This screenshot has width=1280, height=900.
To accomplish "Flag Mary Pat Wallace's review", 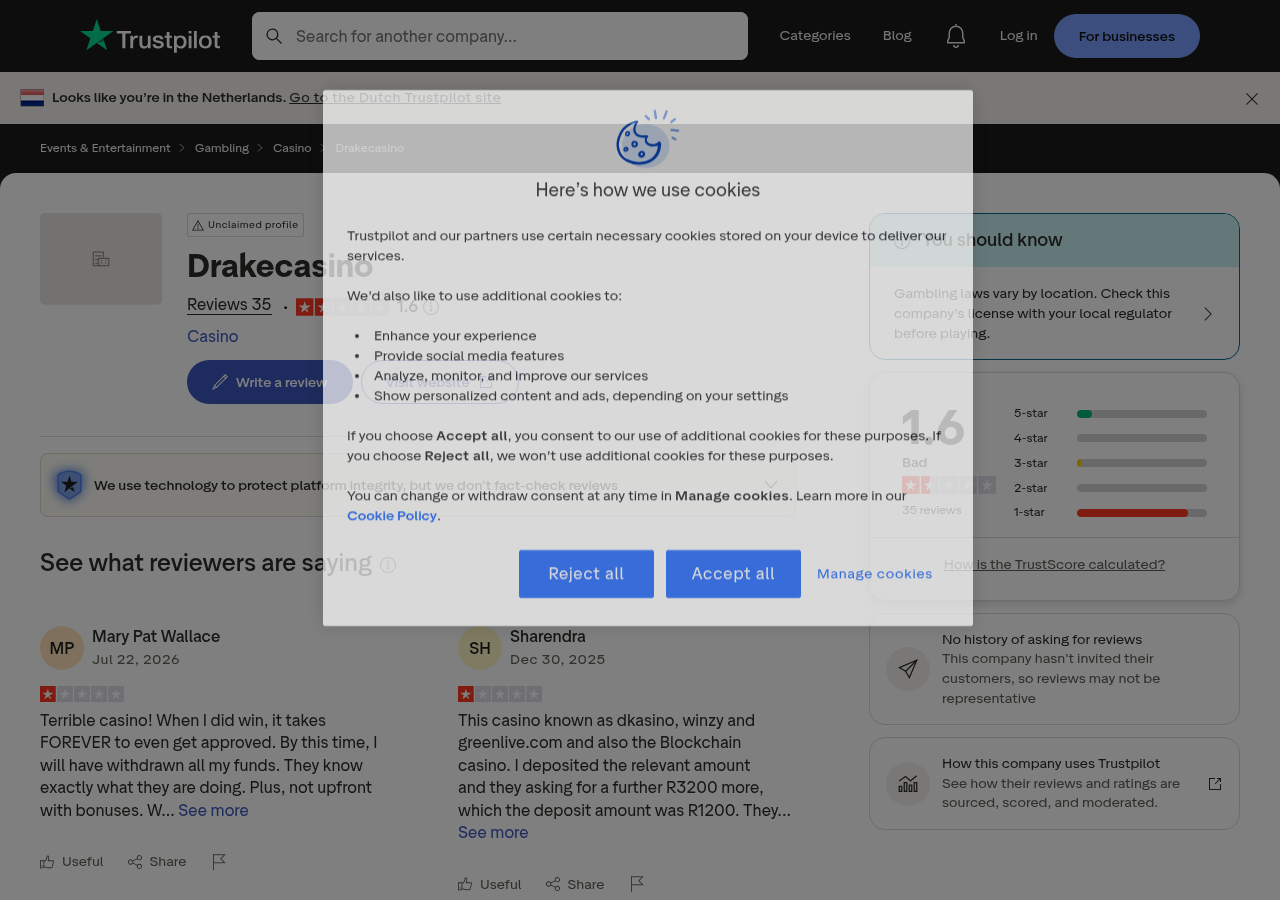I will tap(219, 862).
